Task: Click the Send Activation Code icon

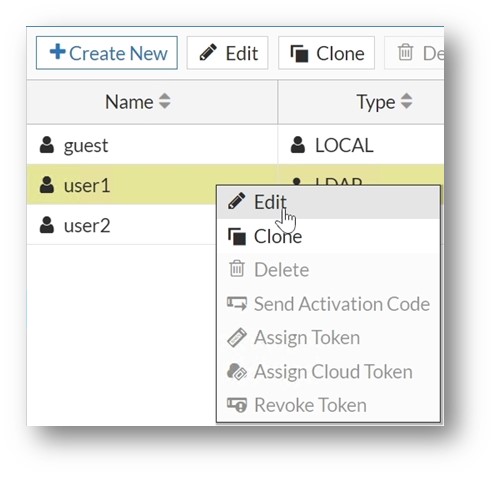Action: click(237, 303)
